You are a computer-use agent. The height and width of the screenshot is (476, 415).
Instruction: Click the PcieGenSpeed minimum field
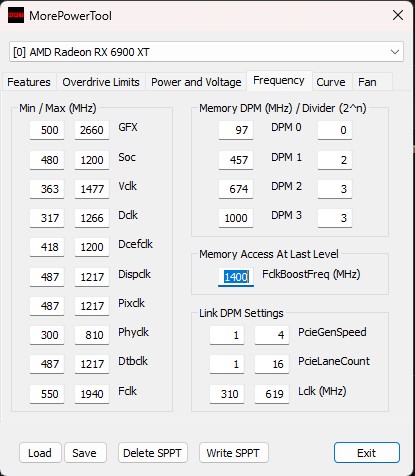pyautogui.click(x=227, y=335)
